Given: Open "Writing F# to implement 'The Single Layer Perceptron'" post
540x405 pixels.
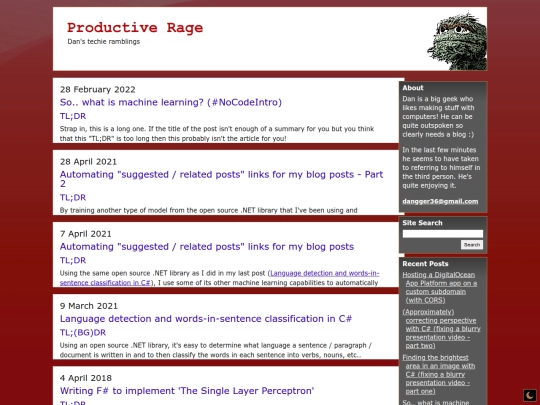Looking at the screenshot, I should (x=187, y=391).
